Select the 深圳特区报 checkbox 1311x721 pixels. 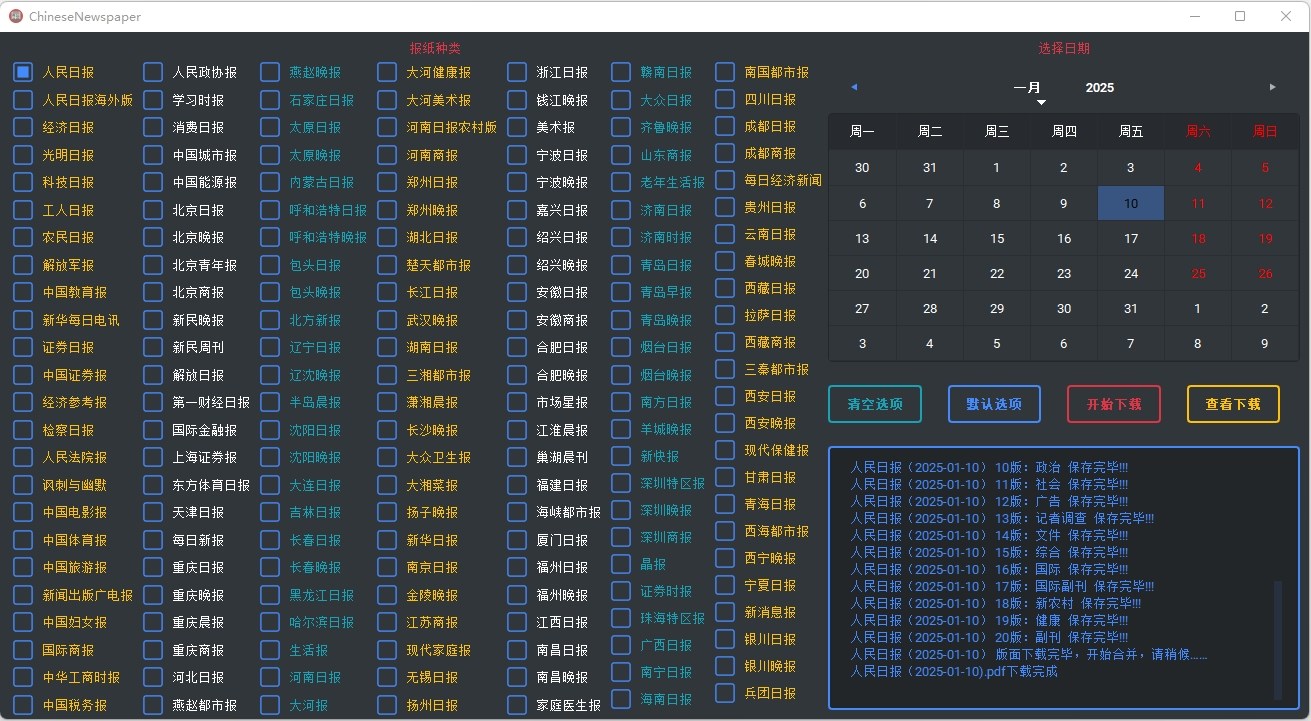click(x=621, y=483)
